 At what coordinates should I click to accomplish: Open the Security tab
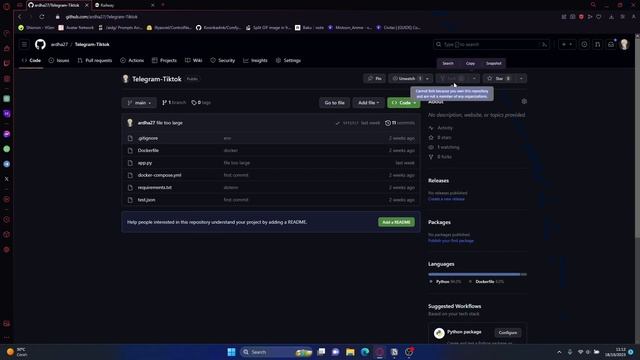tap(222, 60)
